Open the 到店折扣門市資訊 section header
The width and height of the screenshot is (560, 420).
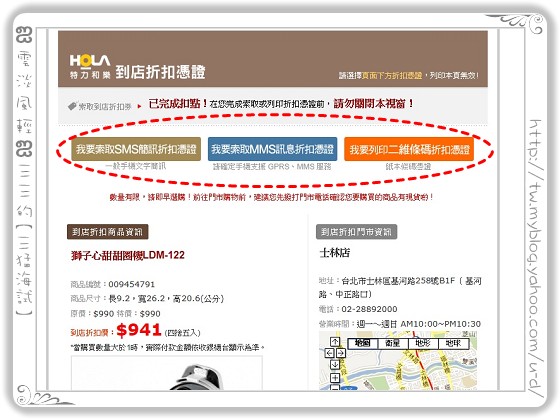(x=356, y=232)
